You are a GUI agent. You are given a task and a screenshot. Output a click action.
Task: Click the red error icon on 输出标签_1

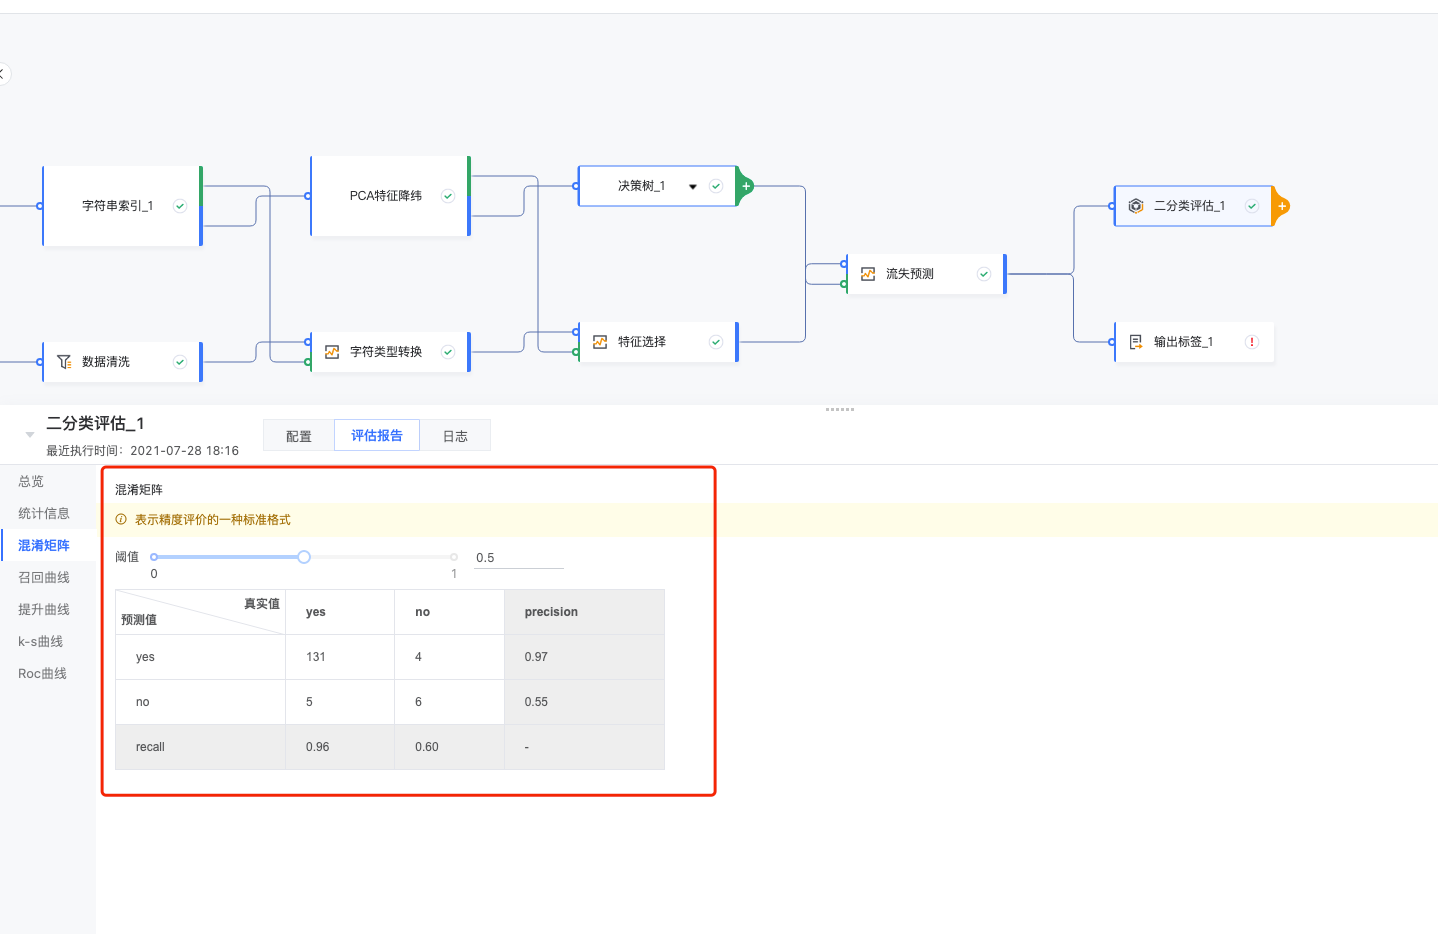pos(1251,342)
